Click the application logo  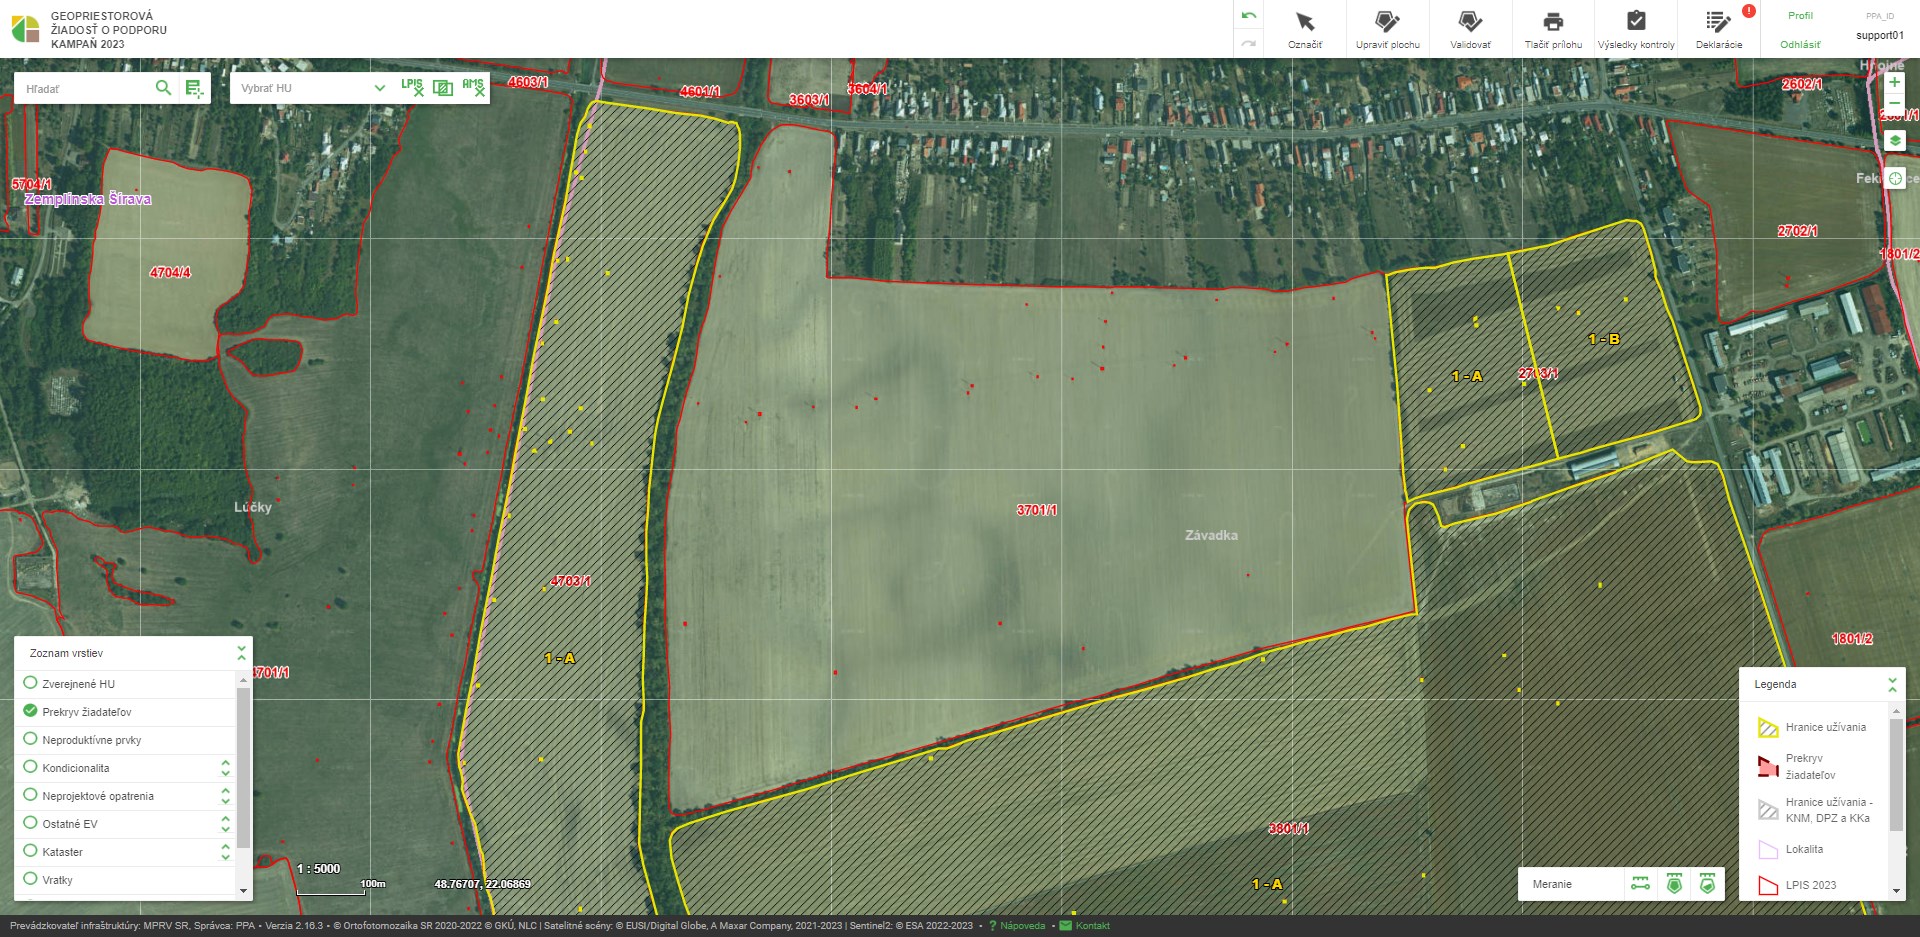pos(25,29)
